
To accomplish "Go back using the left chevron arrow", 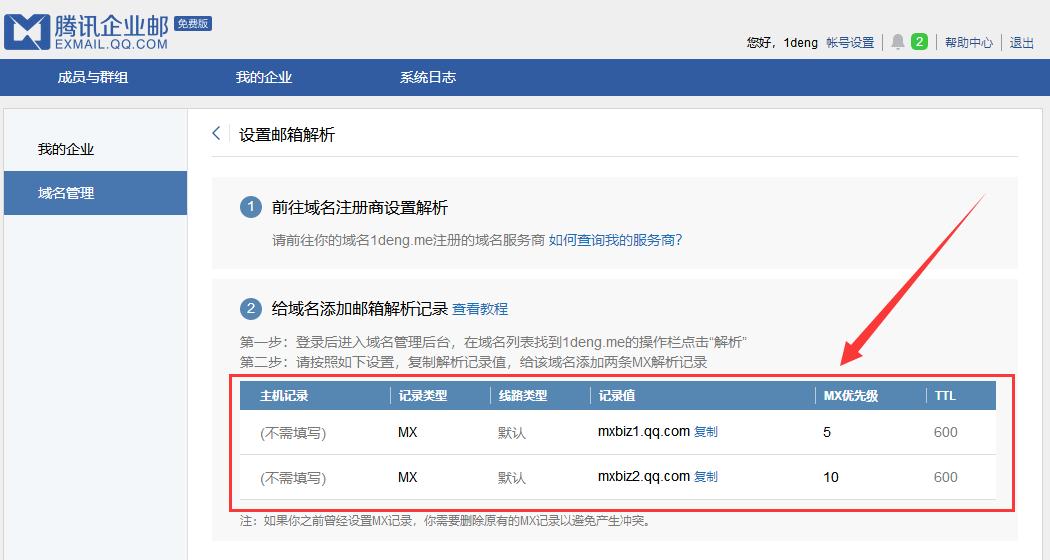I will click(216, 133).
